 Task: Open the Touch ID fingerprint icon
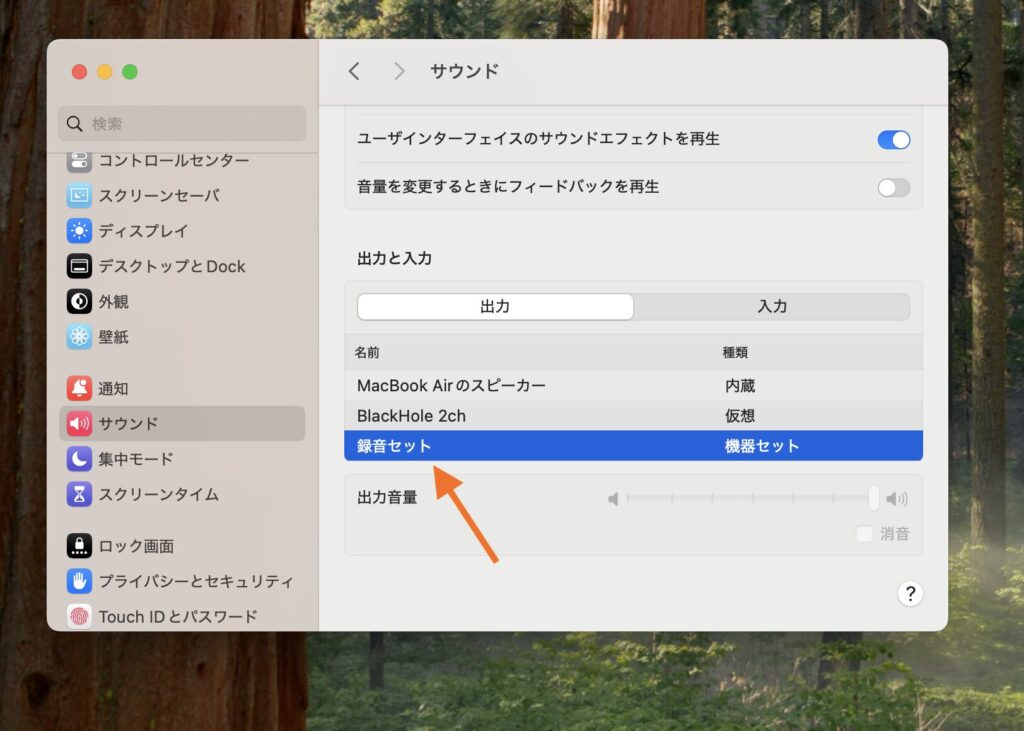point(79,616)
